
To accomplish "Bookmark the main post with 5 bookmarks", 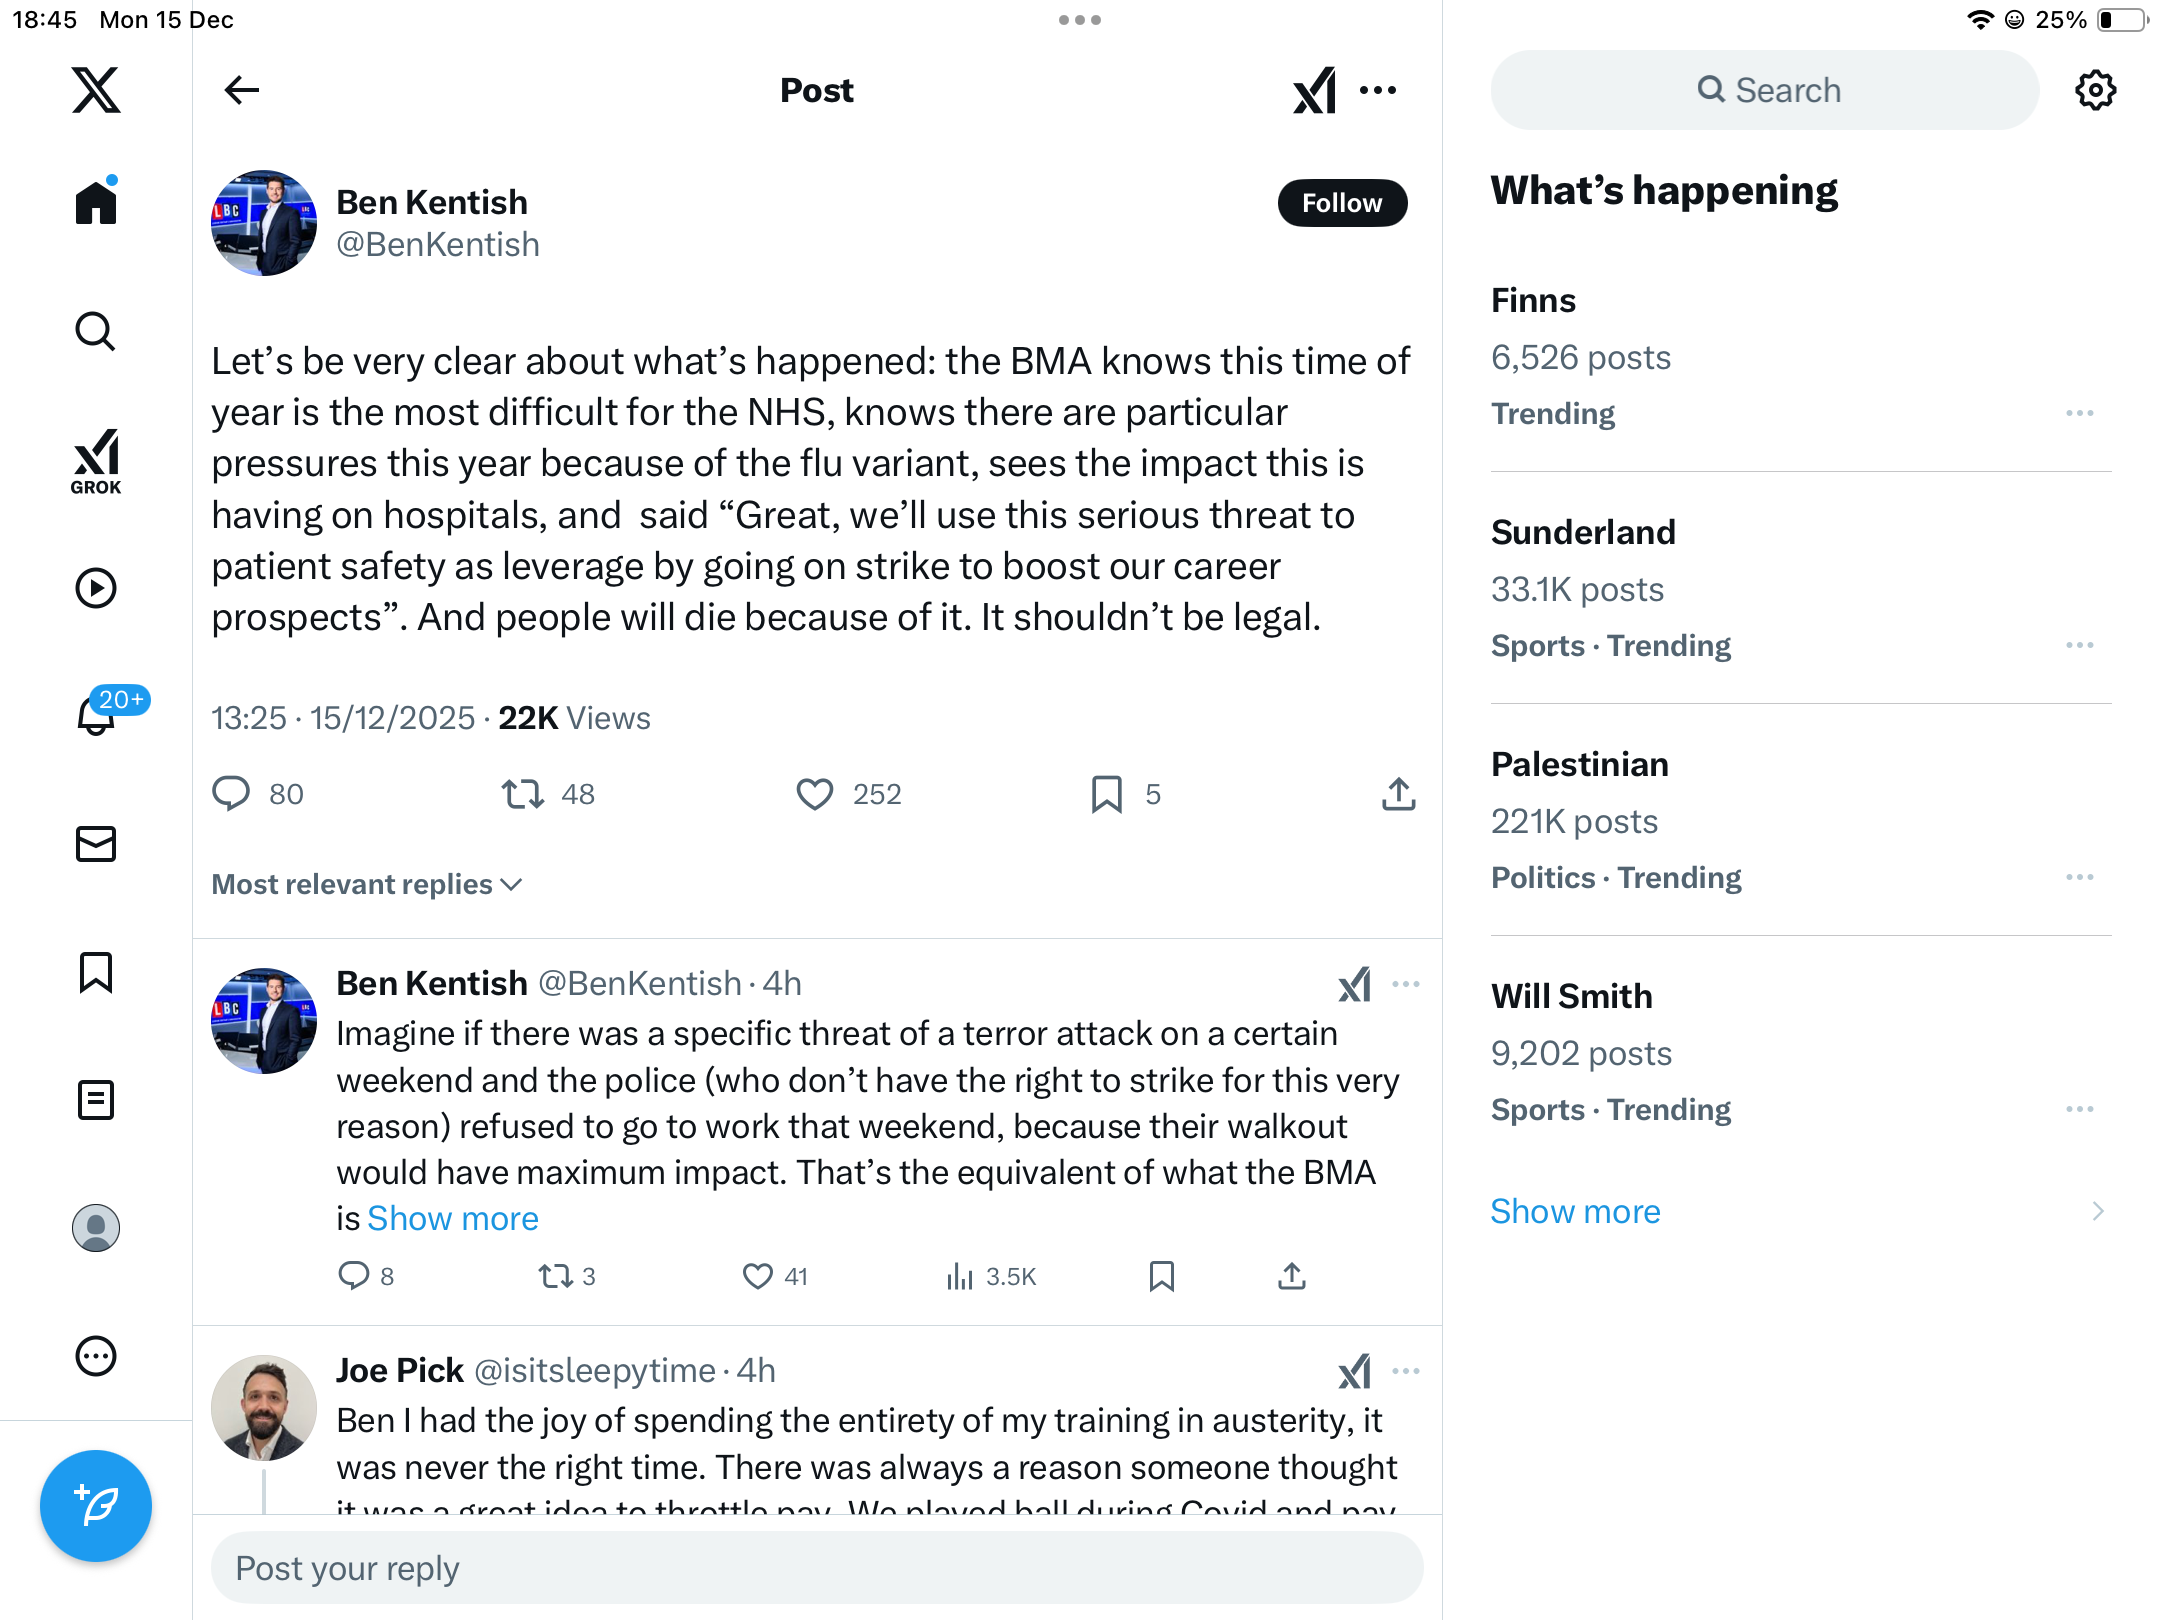I will pos(1106,794).
